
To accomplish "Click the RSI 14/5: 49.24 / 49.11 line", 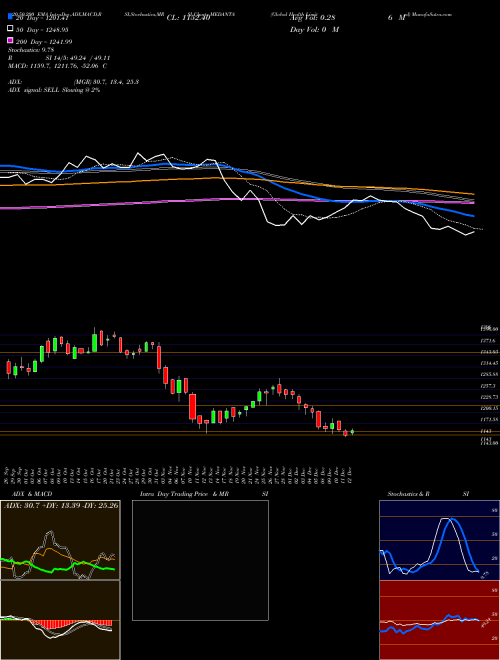I will pyautogui.click(x=59, y=58).
